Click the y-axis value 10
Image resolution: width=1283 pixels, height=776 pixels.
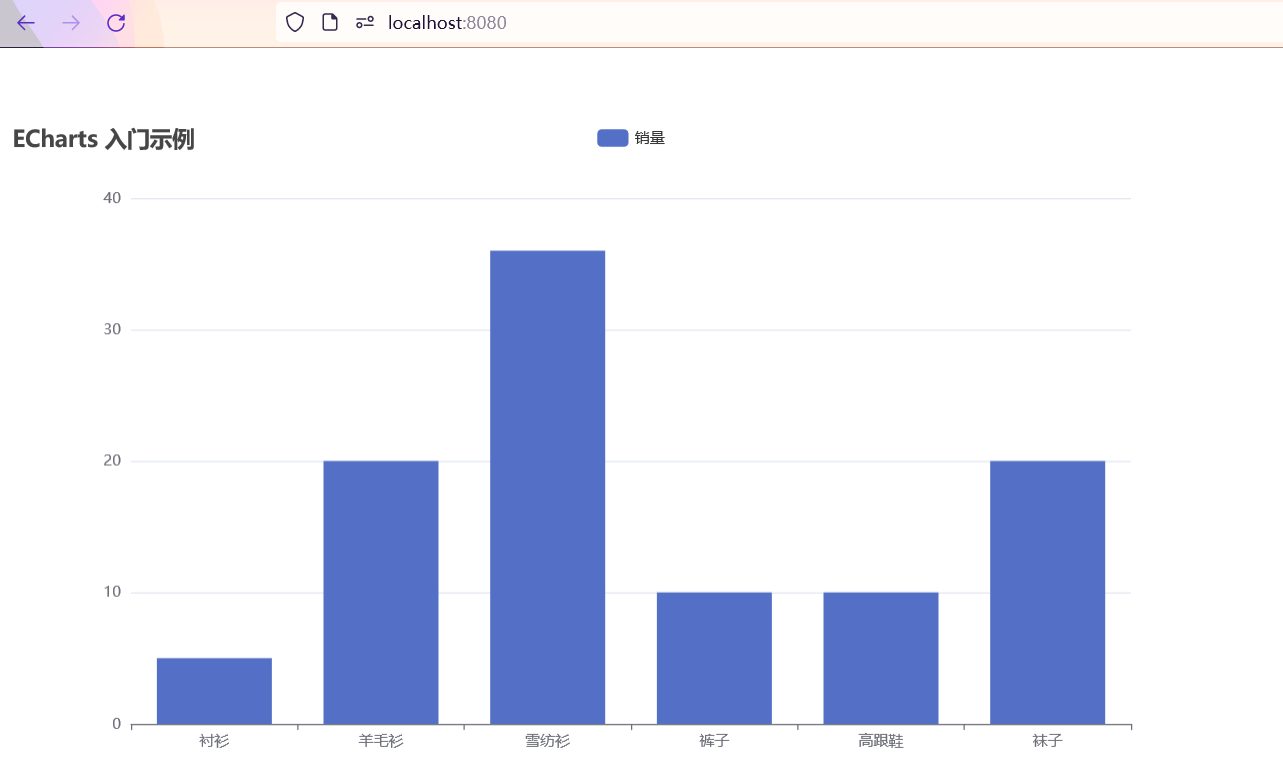pos(112,592)
